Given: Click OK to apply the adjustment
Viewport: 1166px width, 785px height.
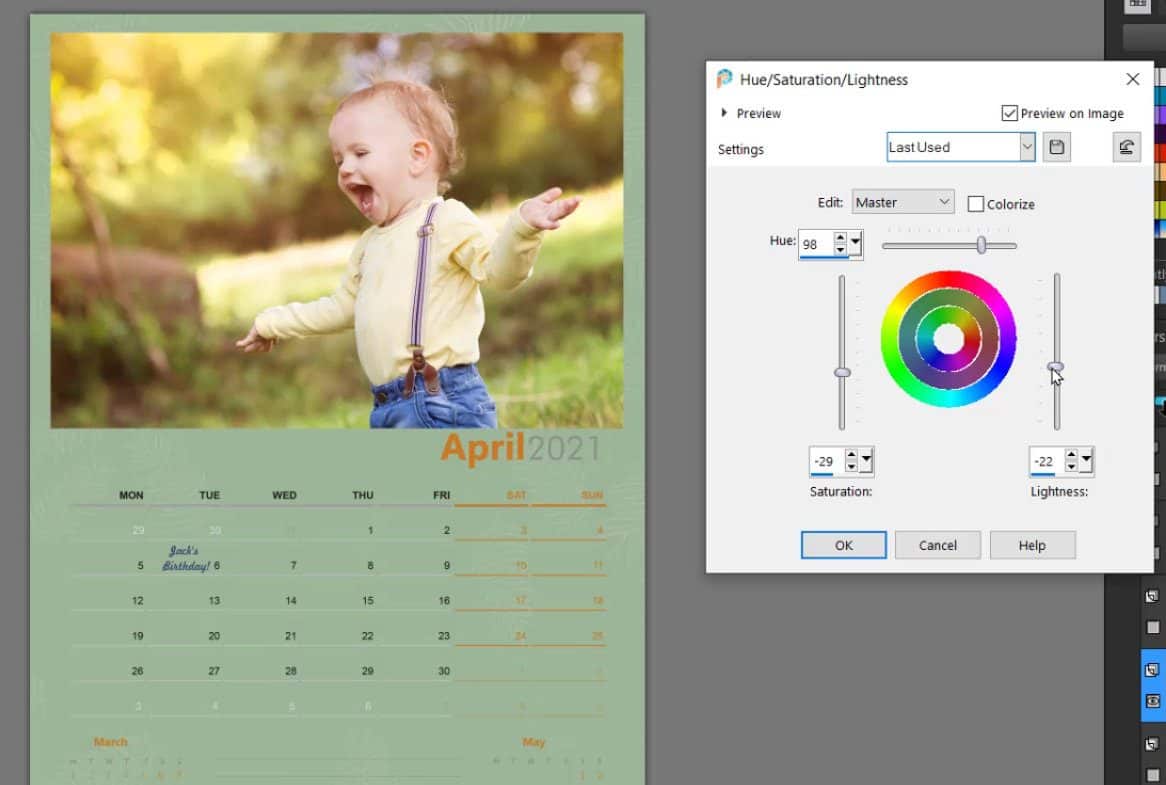Looking at the screenshot, I should click(x=843, y=545).
